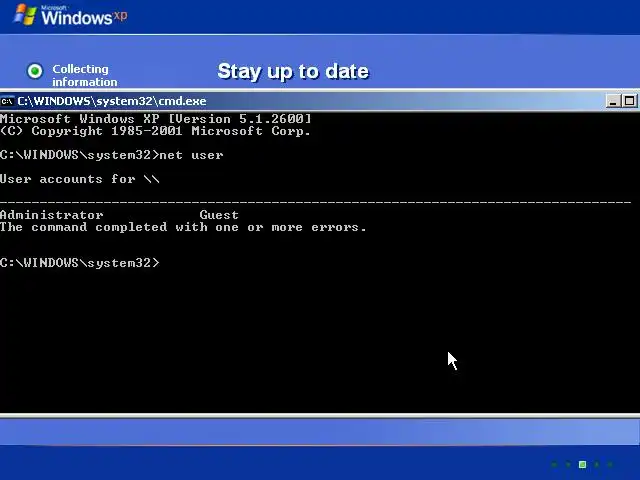Click "The command completed with one or more errors."
Image resolution: width=640 pixels, height=480 pixels.
183,227
